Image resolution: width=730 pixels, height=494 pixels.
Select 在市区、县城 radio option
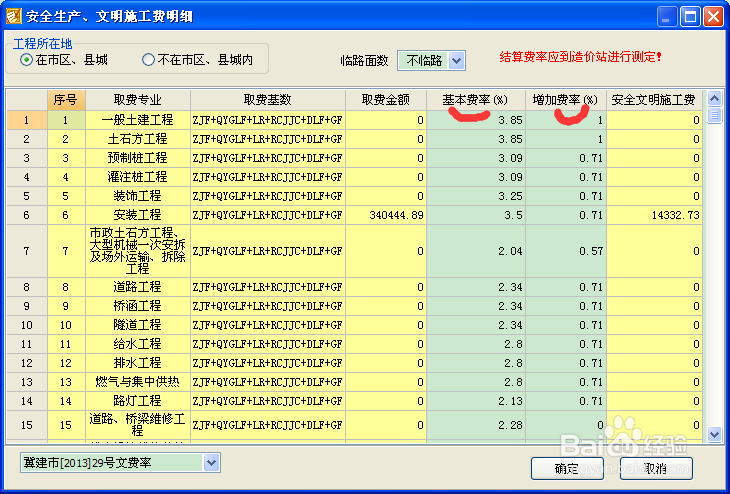pyautogui.click(x=64, y=60)
